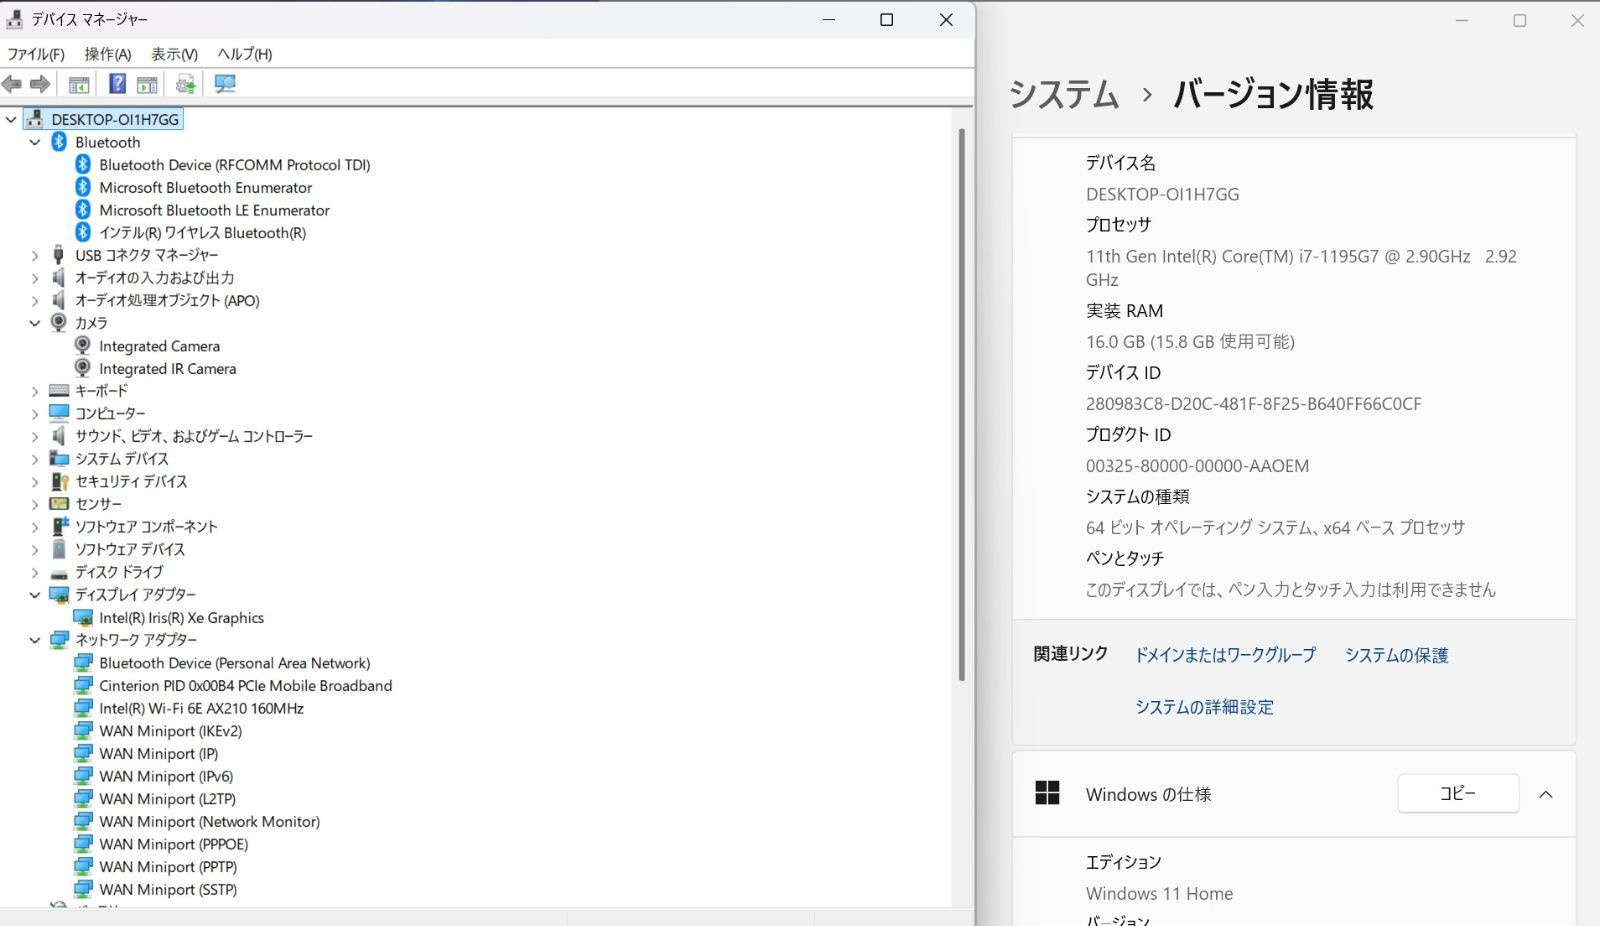Screen dimensions: 1600x926
Task: Click the Windows 11 Home edition text
Action: tap(1159, 894)
